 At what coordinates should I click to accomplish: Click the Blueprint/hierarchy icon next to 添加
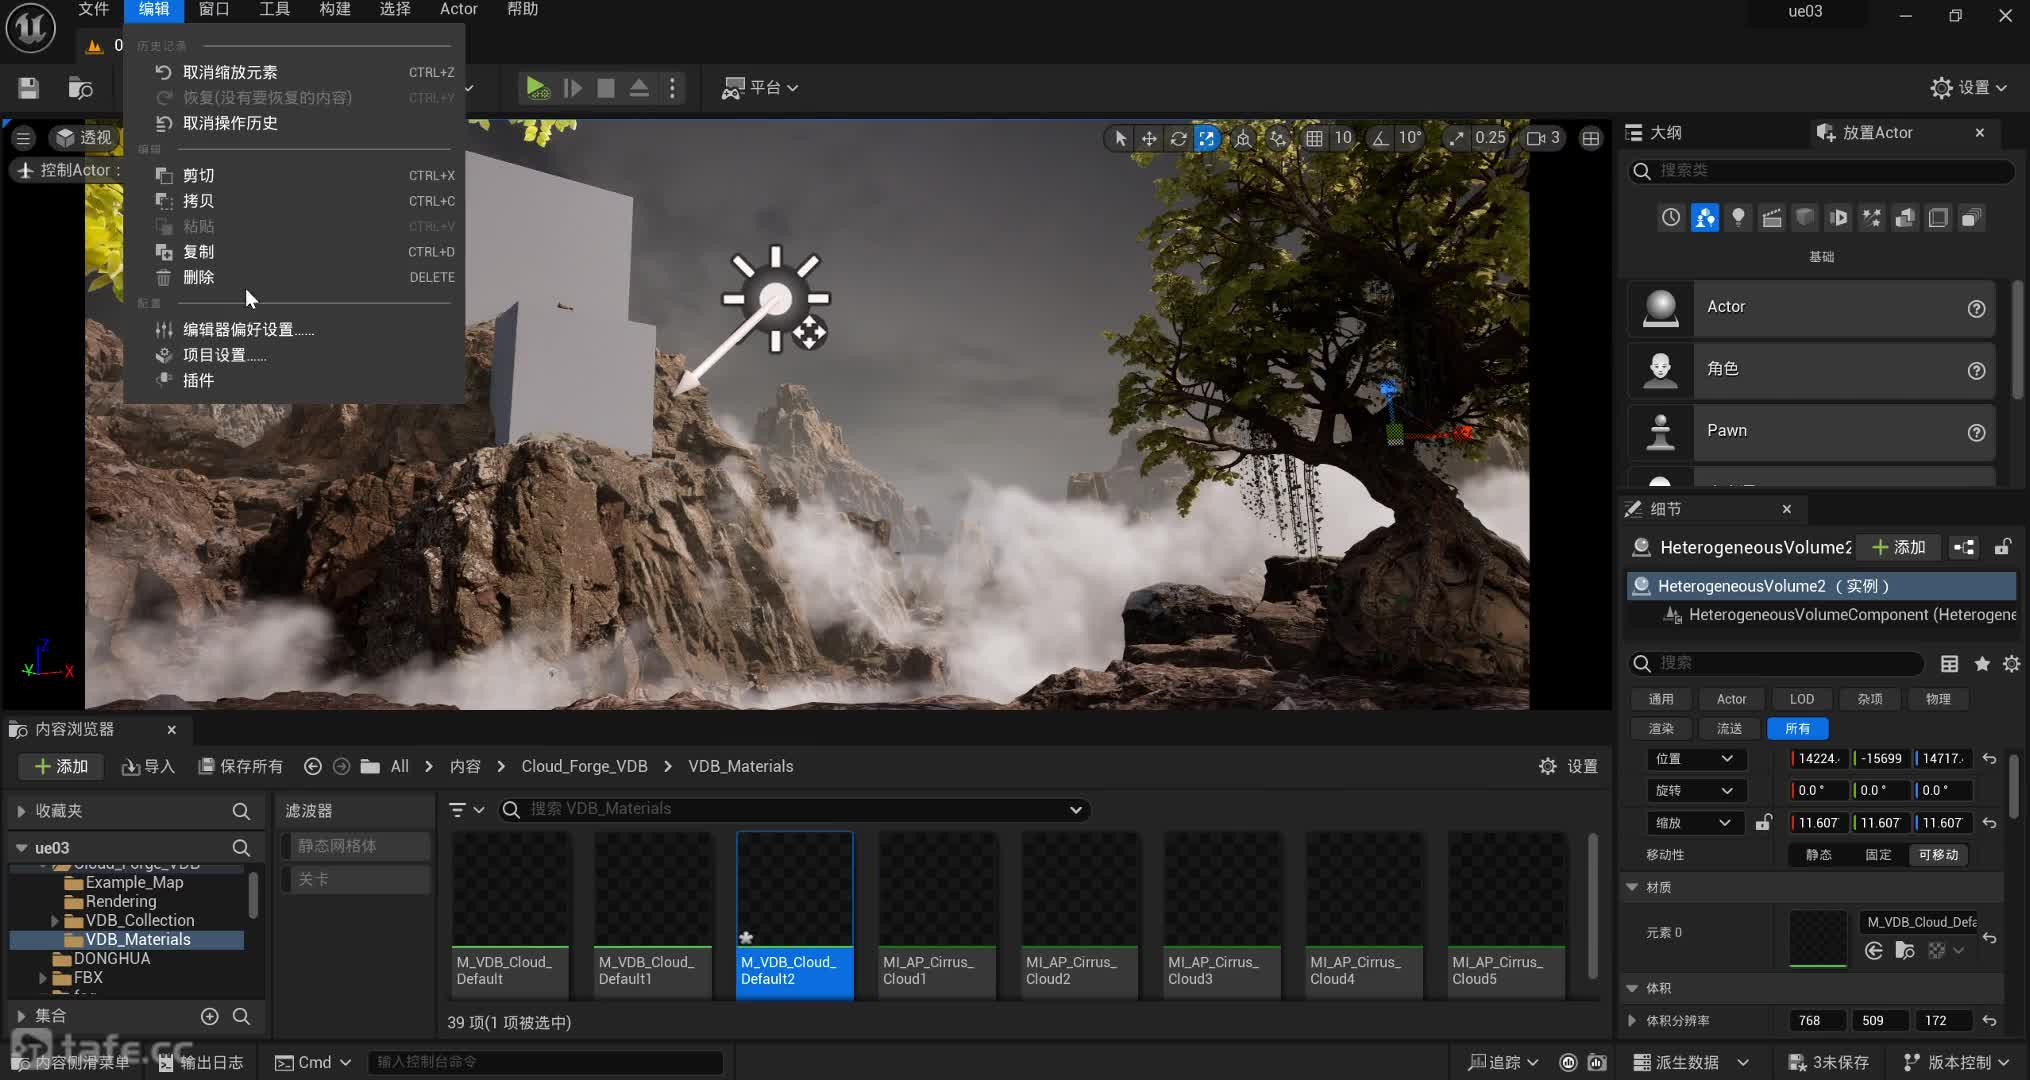(x=1964, y=547)
